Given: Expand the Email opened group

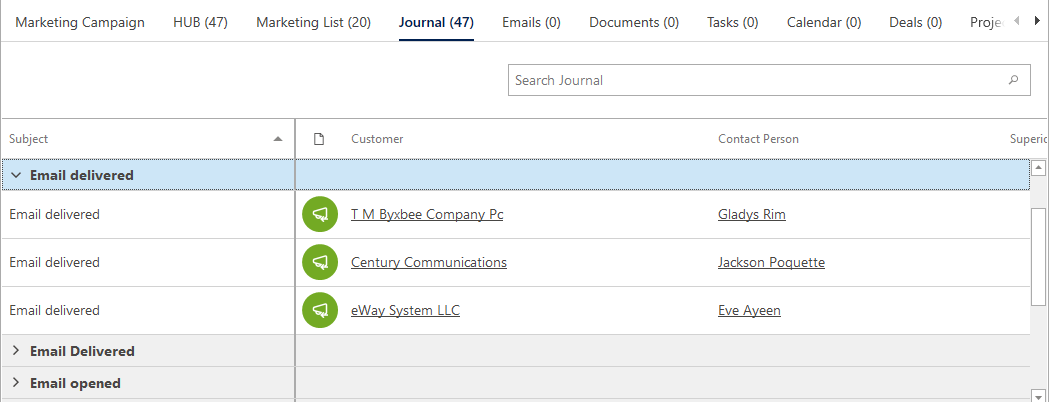Looking at the screenshot, I should click(16, 383).
